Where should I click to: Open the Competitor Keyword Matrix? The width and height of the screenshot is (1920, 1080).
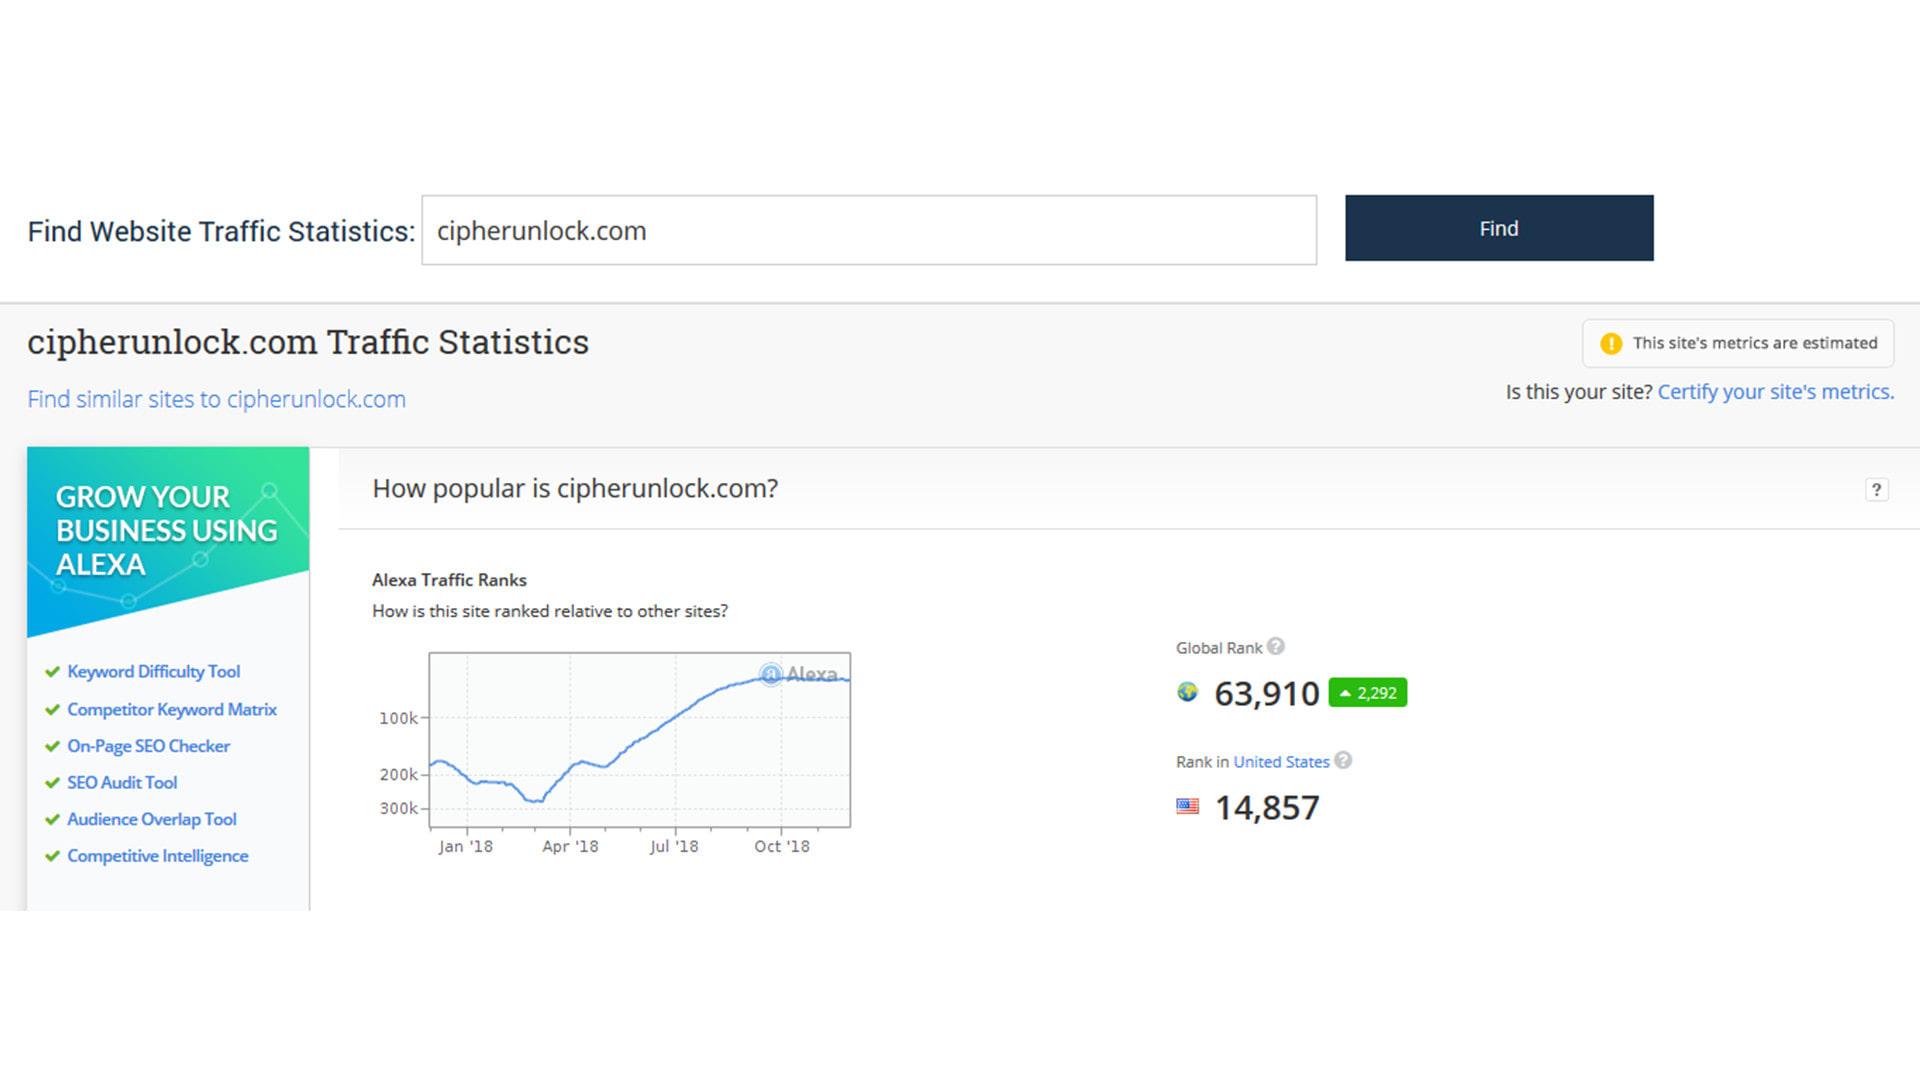tap(171, 709)
